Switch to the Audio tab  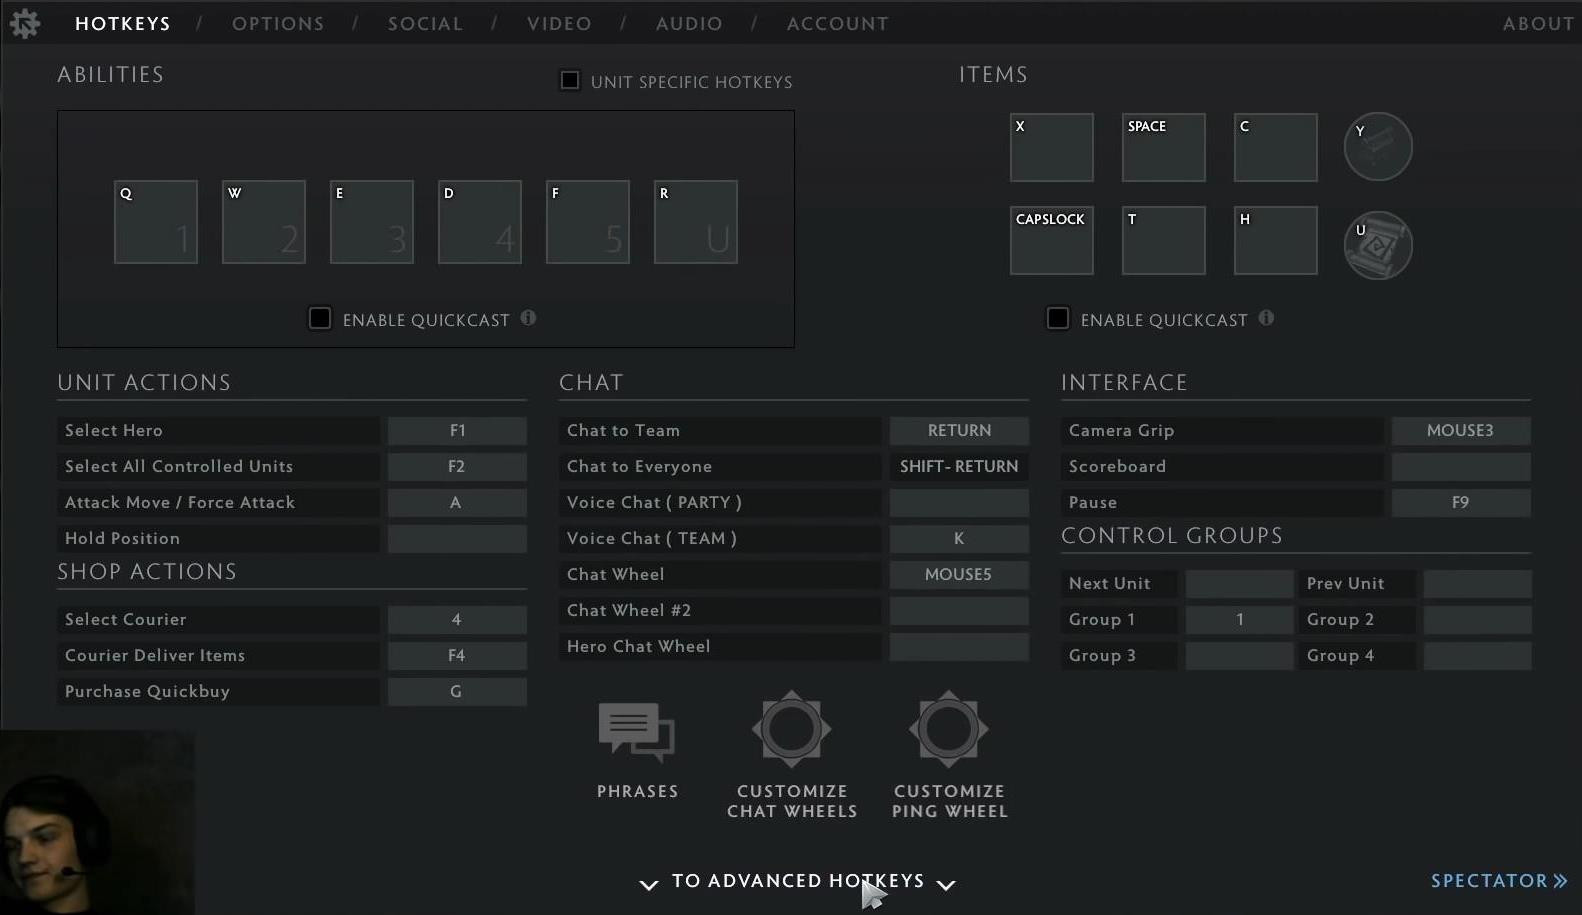click(x=689, y=23)
